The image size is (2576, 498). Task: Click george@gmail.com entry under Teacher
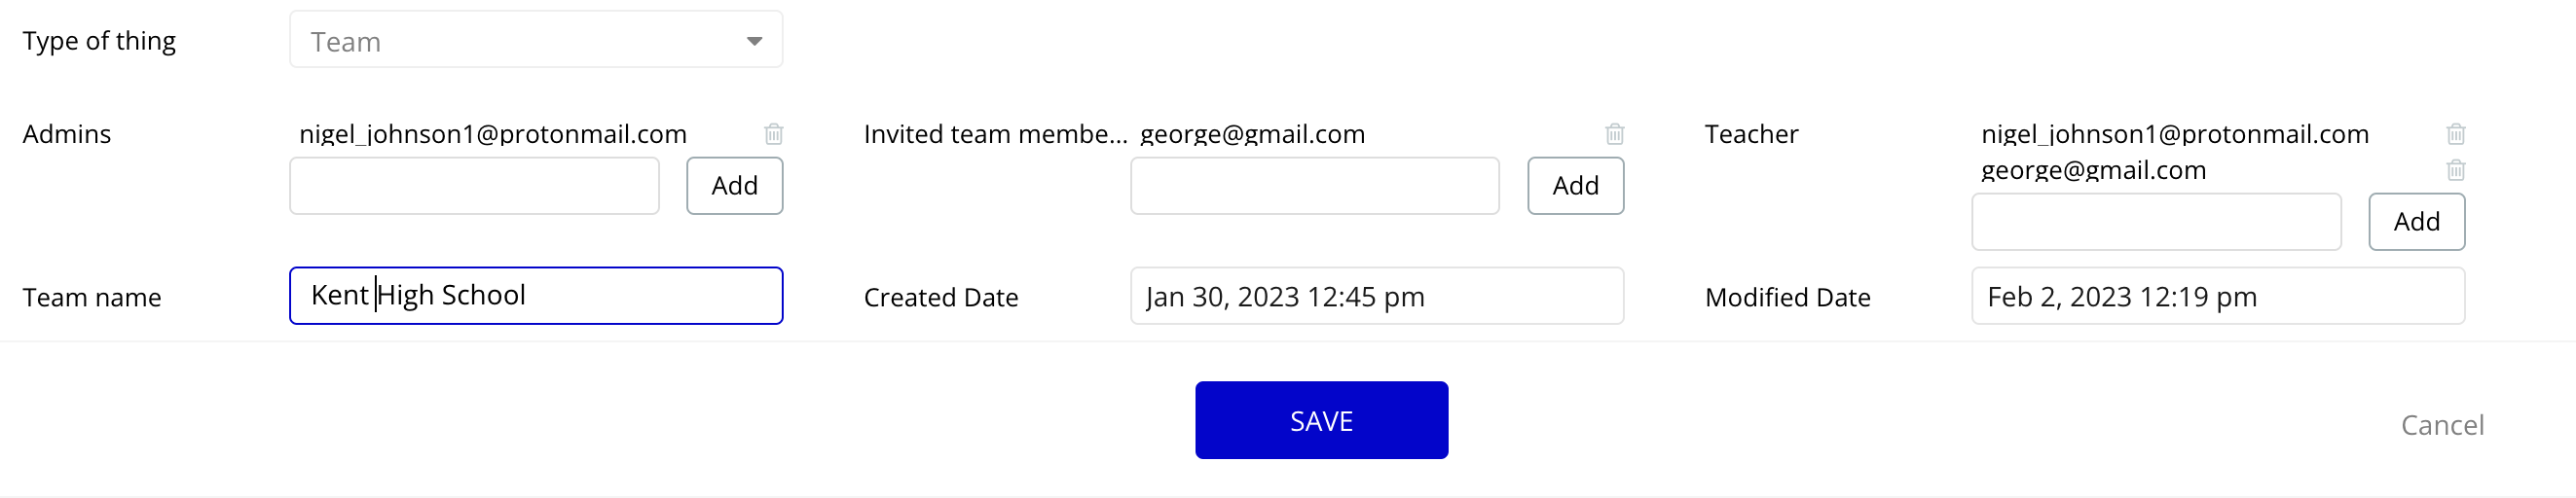(x=2093, y=170)
